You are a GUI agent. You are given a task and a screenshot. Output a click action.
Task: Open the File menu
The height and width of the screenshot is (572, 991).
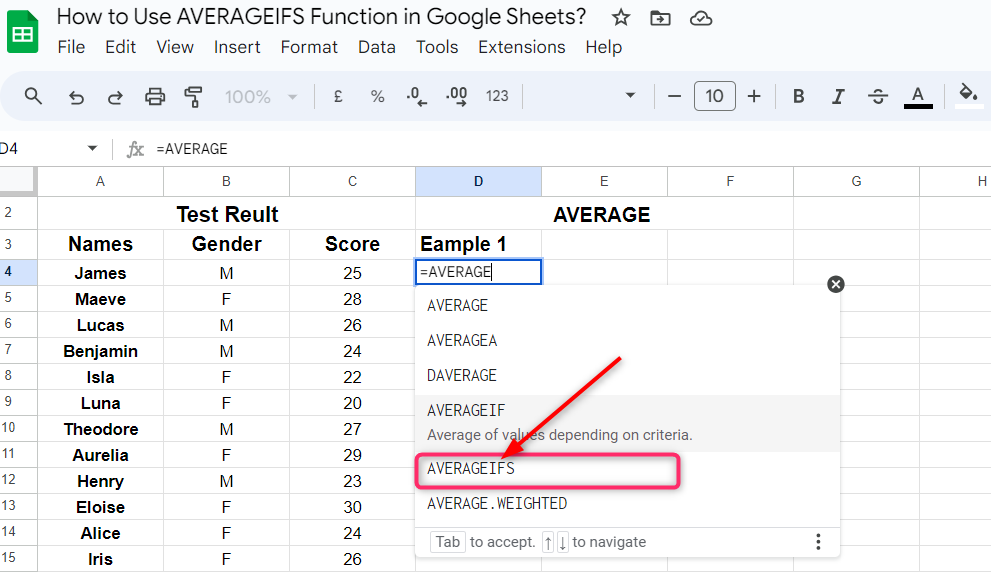point(71,47)
